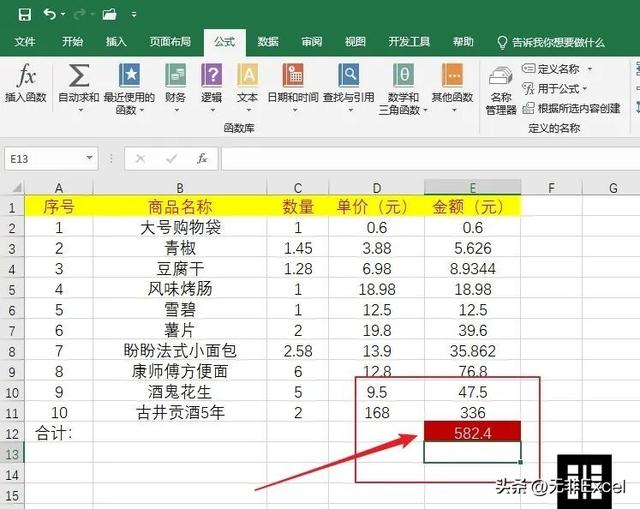640x509 pixels.
Task: Select column B header
Action: (x=180, y=188)
